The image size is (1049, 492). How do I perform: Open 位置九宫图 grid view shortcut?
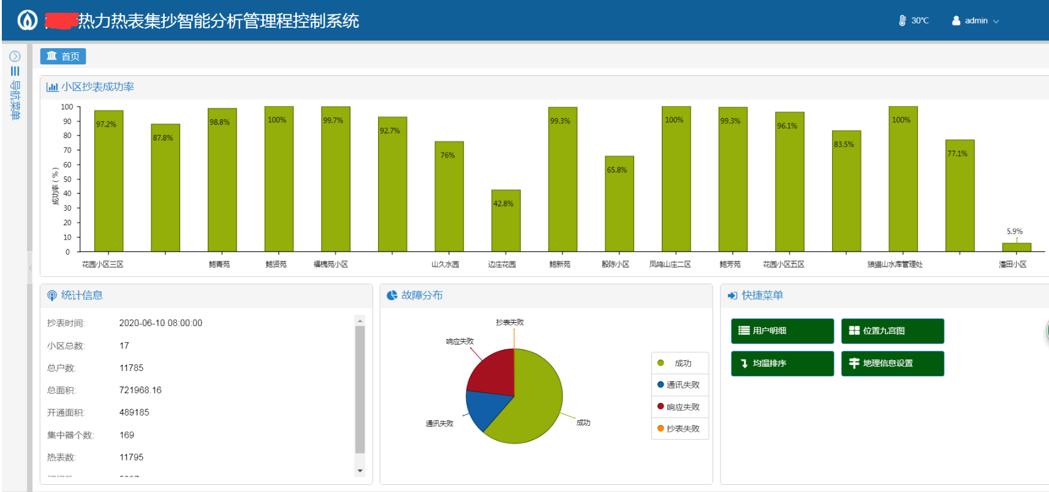tap(892, 331)
